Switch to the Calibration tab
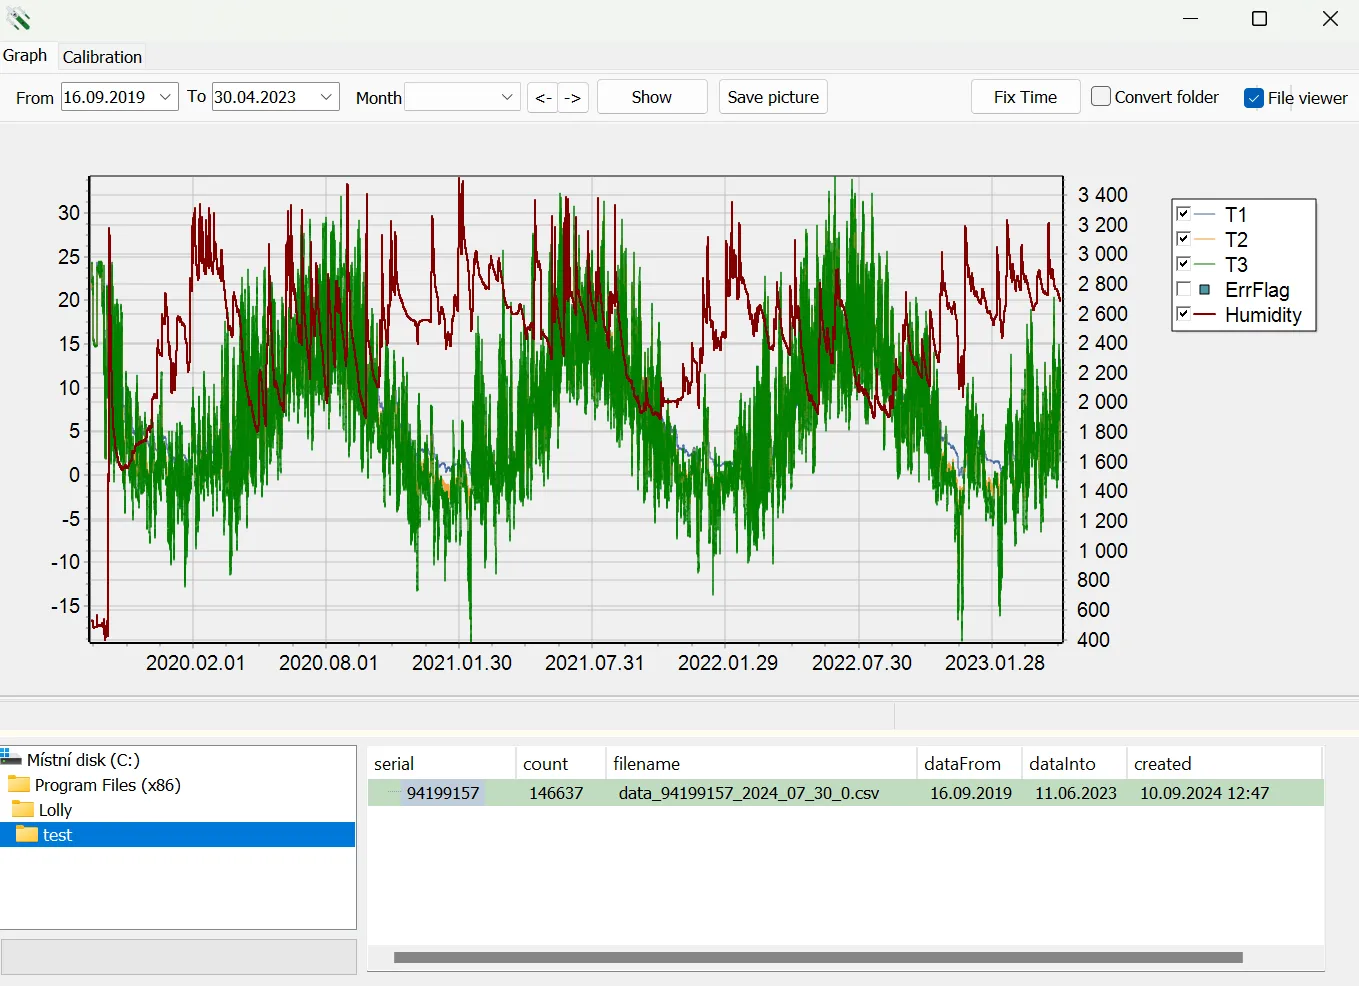The width and height of the screenshot is (1359, 986). pyautogui.click(x=101, y=56)
